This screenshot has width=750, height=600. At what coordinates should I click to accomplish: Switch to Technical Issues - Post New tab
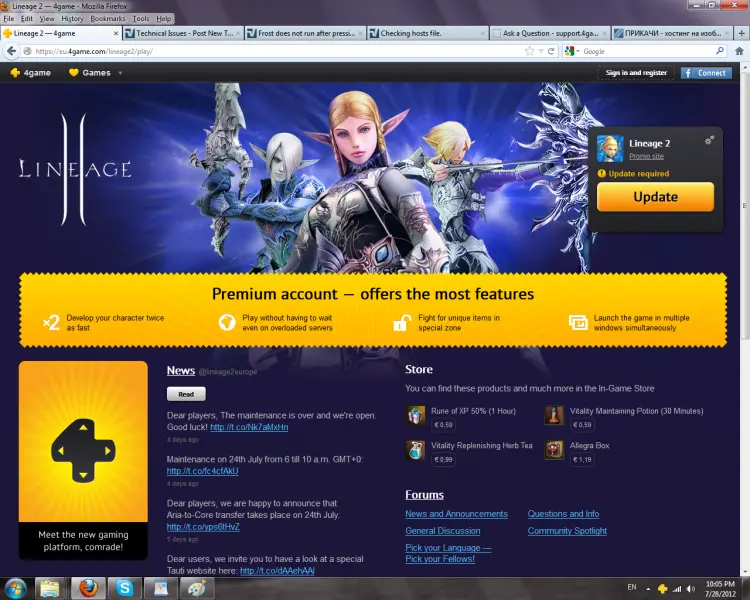click(183, 33)
